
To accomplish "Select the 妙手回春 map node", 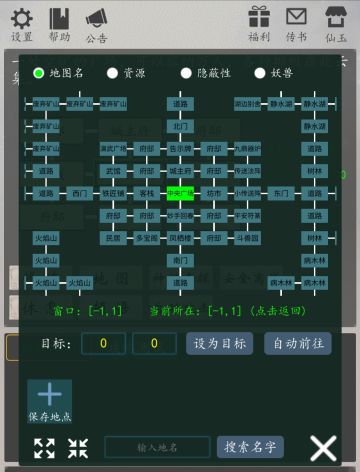I will [180, 216].
